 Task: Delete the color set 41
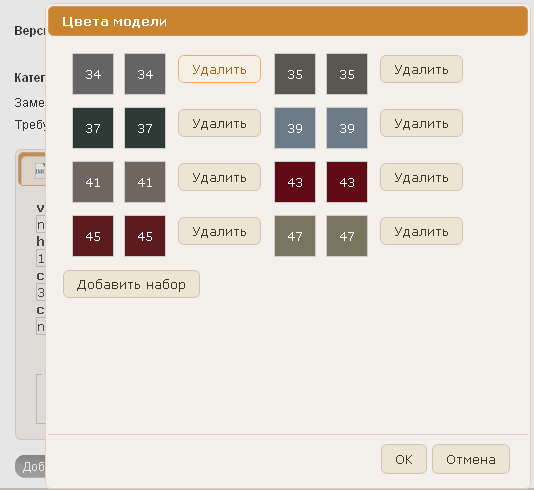point(219,177)
